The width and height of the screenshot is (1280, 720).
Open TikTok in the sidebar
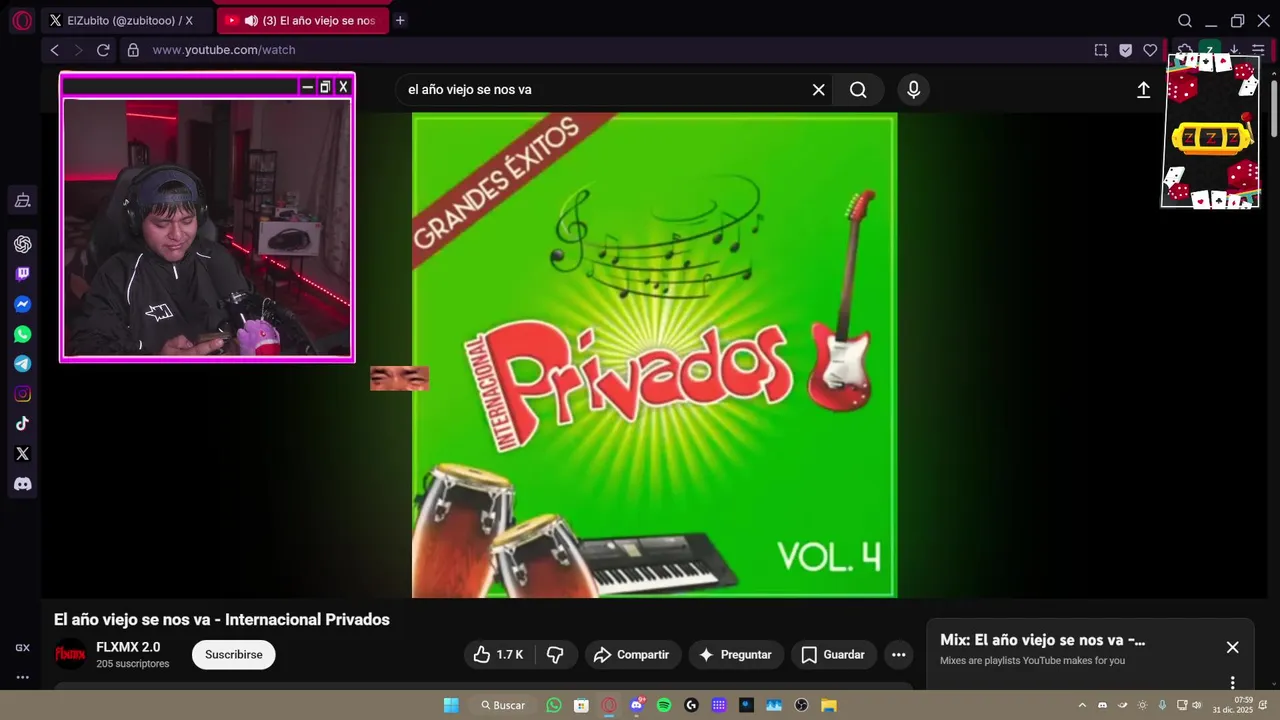click(22, 424)
